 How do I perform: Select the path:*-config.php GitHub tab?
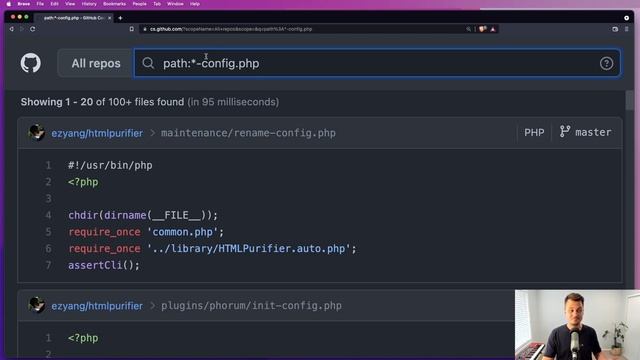73,18
